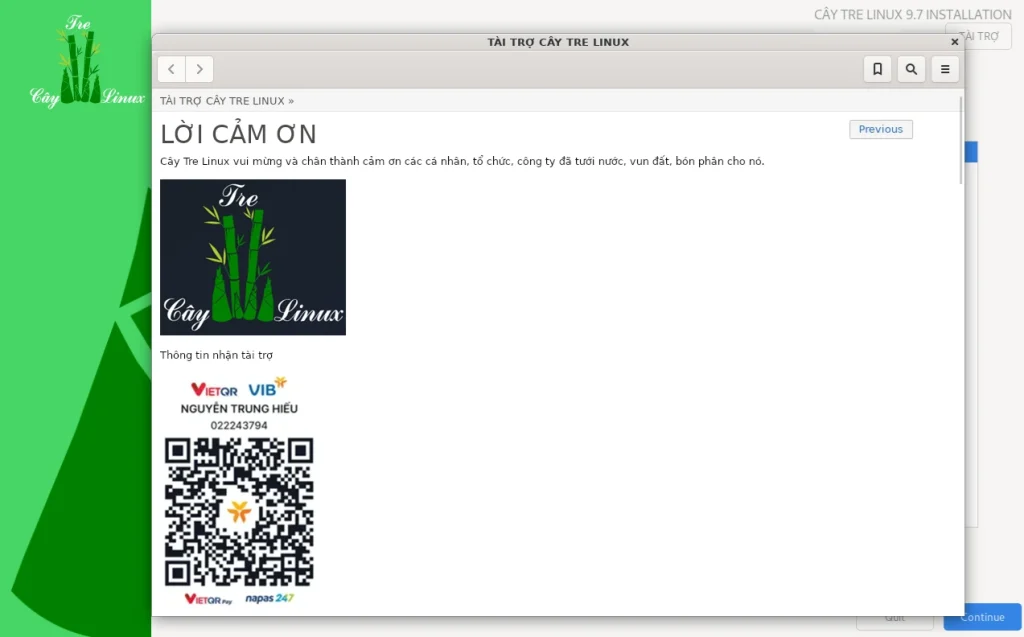Viewport: 1024px width, 637px height.
Task: Click the VietQR logo above the name
Action: click(214, 389)
